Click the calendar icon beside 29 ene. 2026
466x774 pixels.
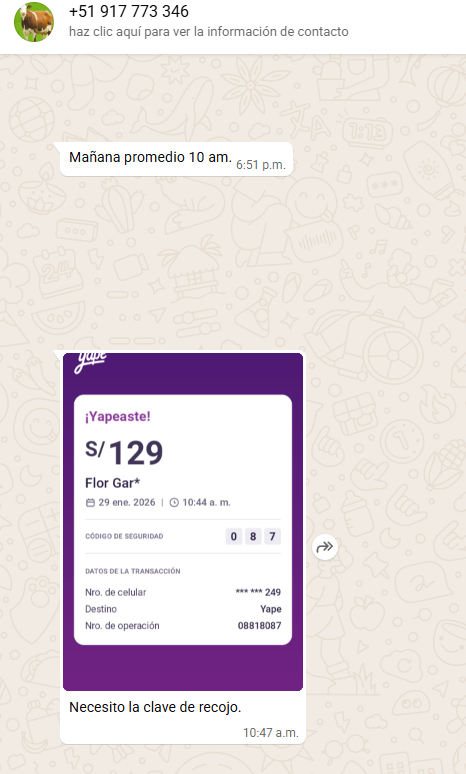[x=90, y=503]
